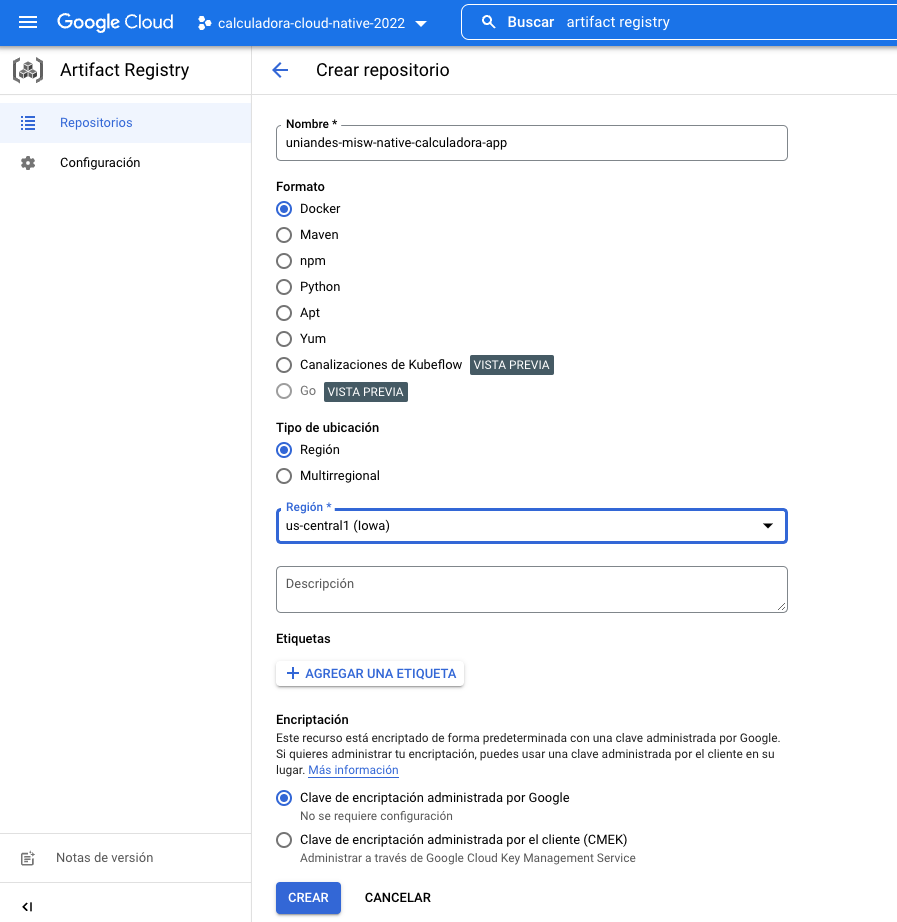The height and width of the screenshot is (922, 897).
Task: Open Repositorios in the sidebar
Action: pos(125,122)
